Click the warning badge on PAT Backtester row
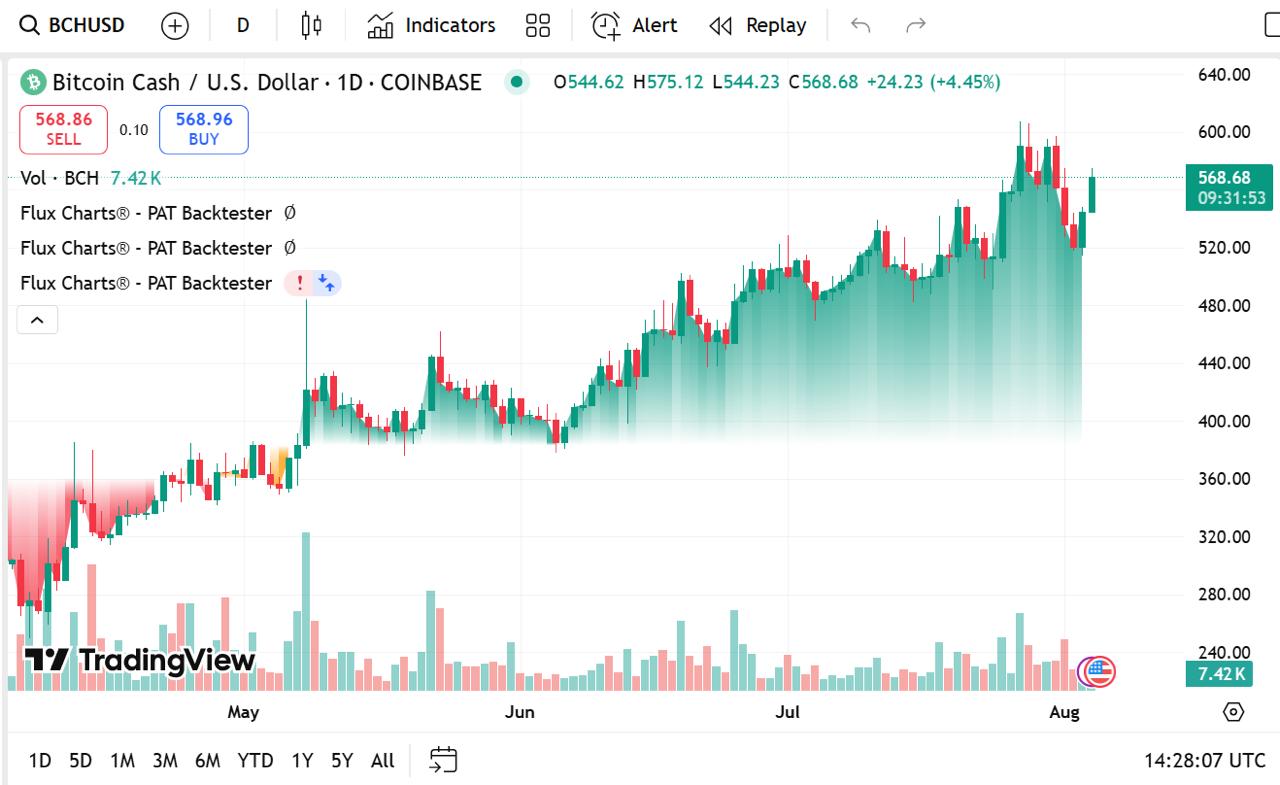 point(299,283)
